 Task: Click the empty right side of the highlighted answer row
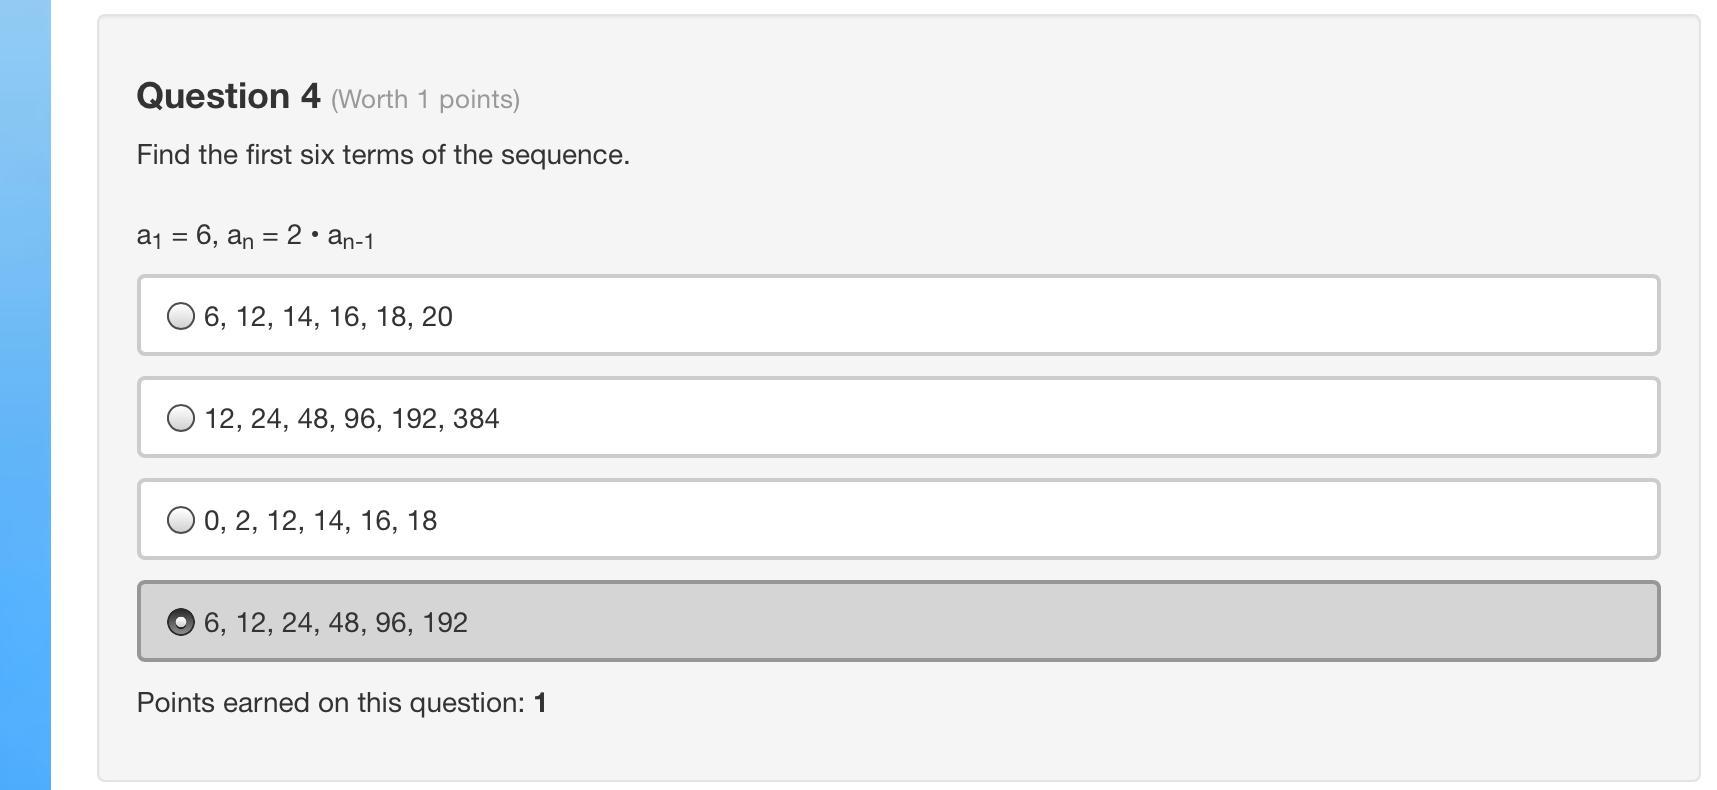tap(1100, 622)
